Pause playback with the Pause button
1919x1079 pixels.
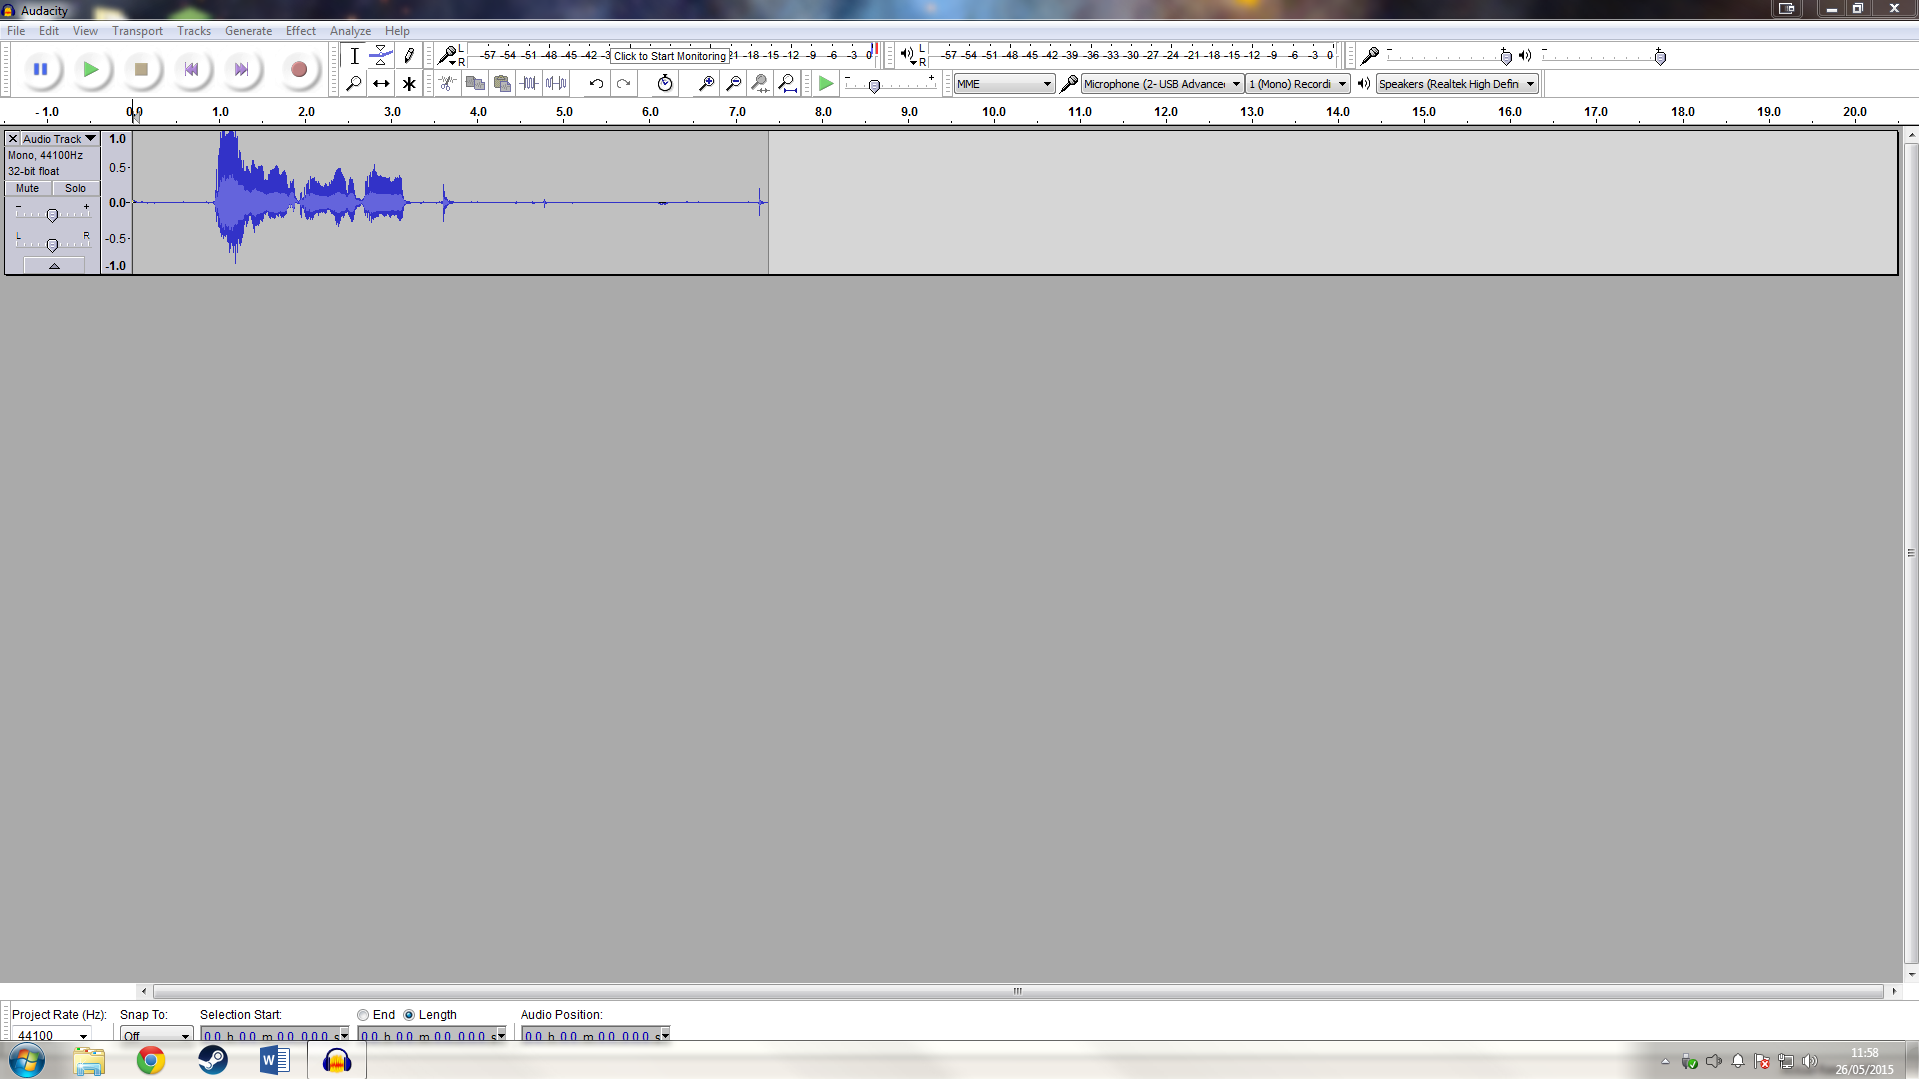tap(40, 69)
